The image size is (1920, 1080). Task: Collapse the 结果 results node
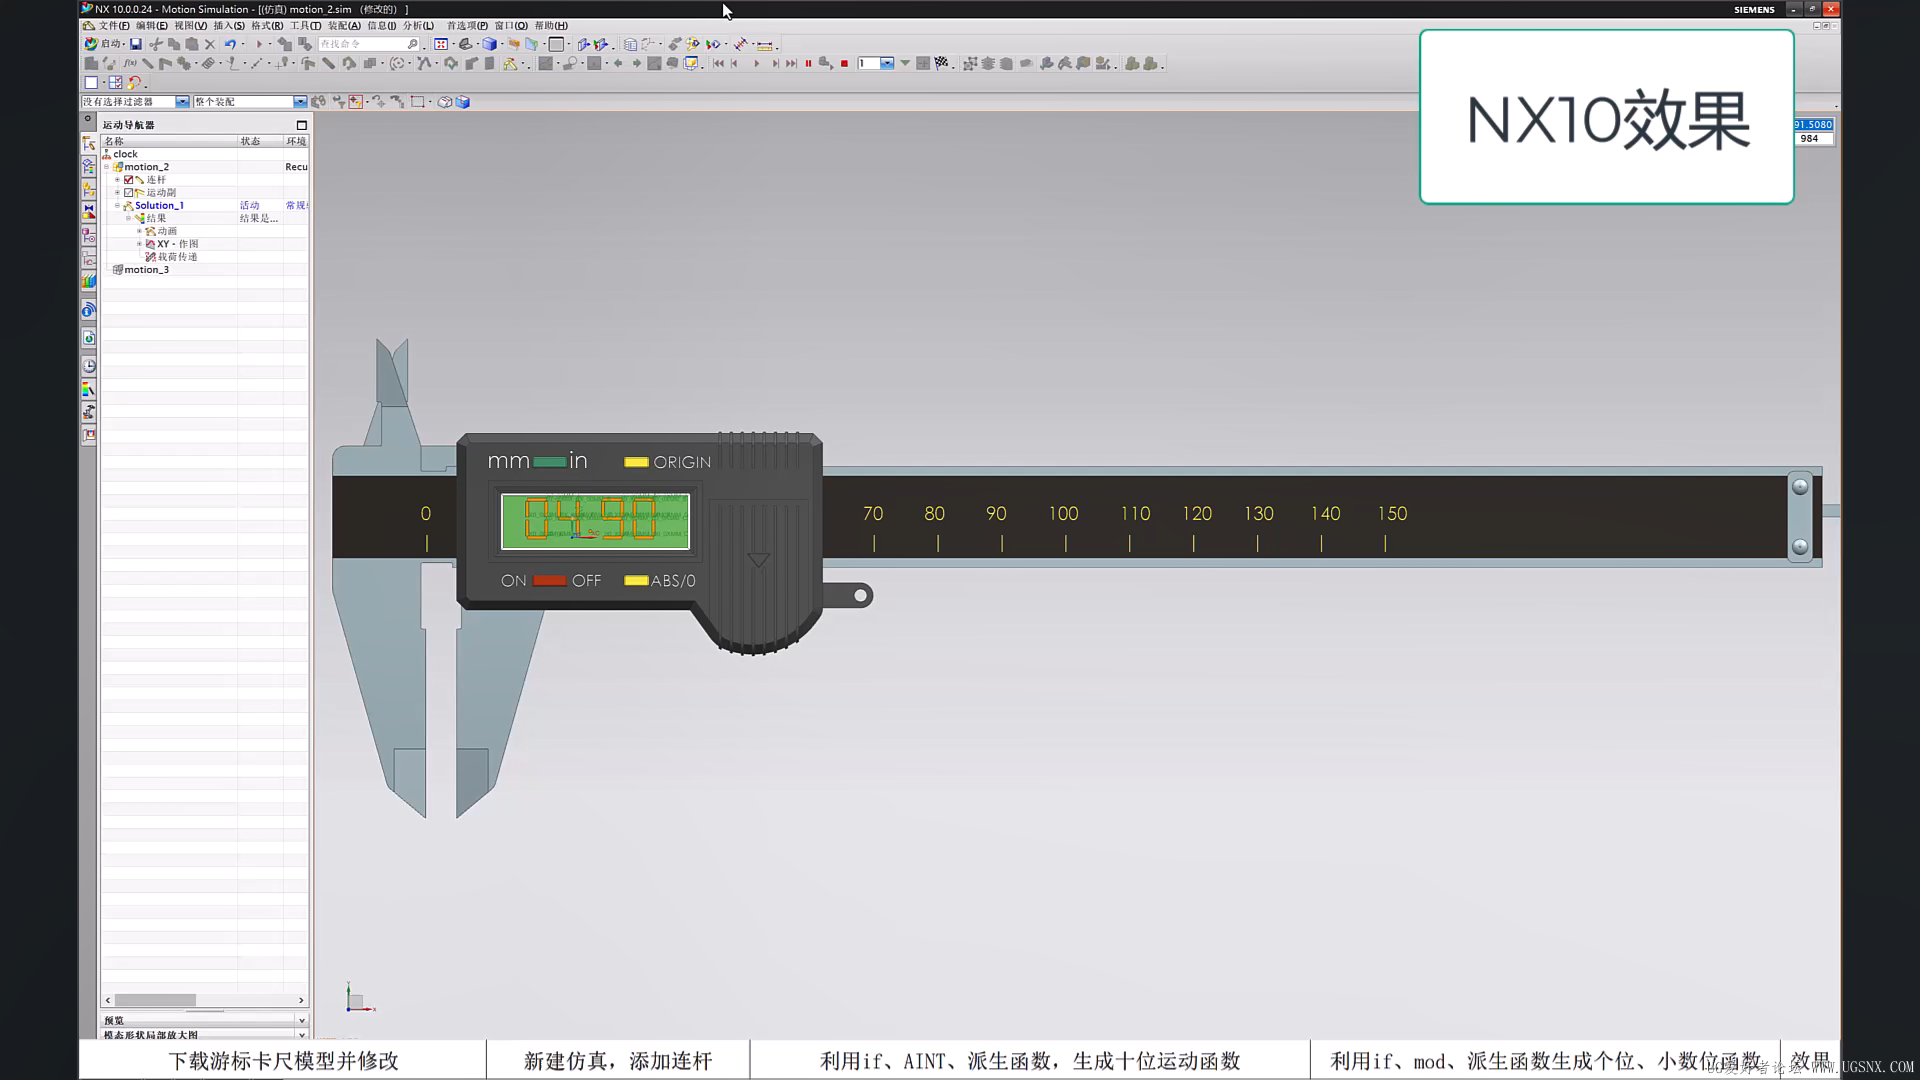pyautogui.click(x=128, y=218)
